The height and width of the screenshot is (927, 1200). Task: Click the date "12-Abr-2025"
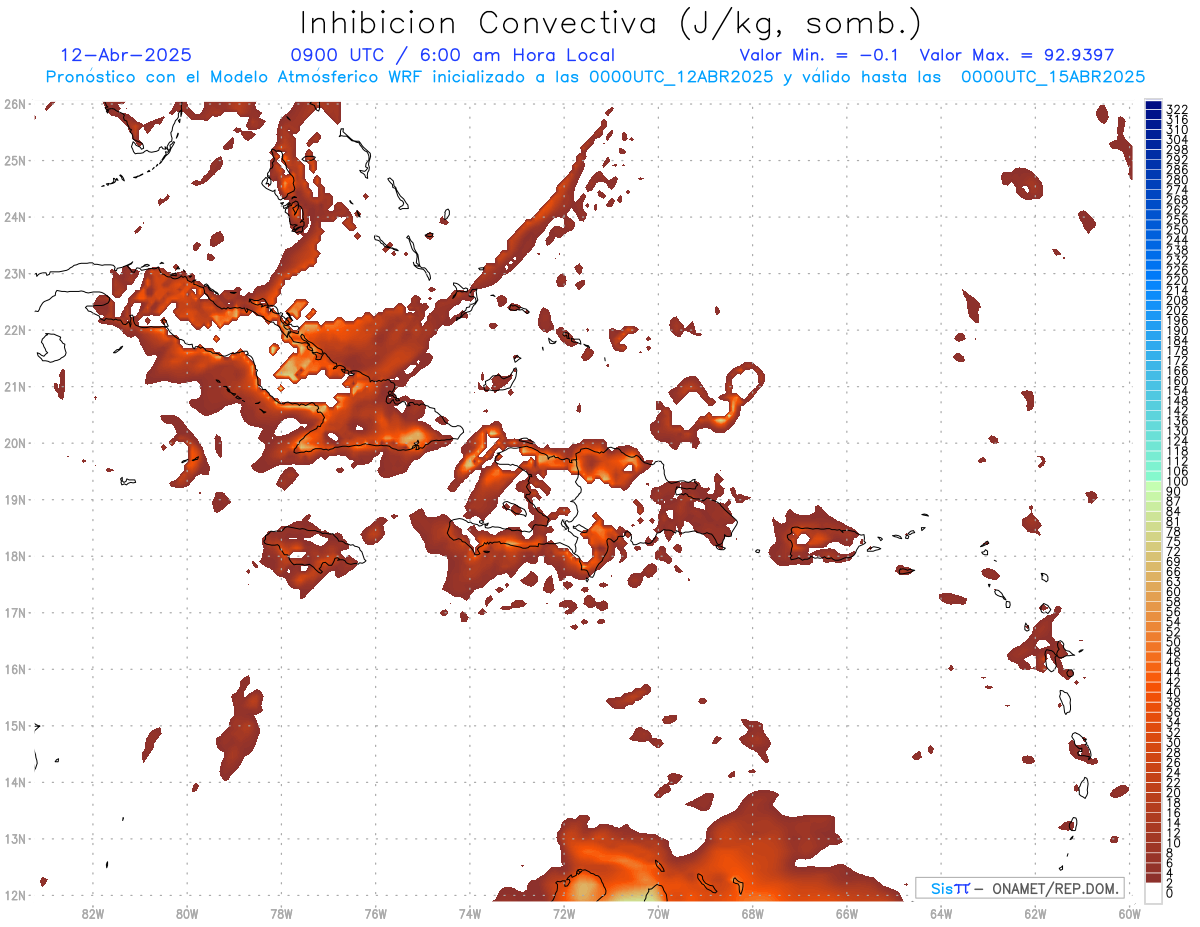coord(127,55)
